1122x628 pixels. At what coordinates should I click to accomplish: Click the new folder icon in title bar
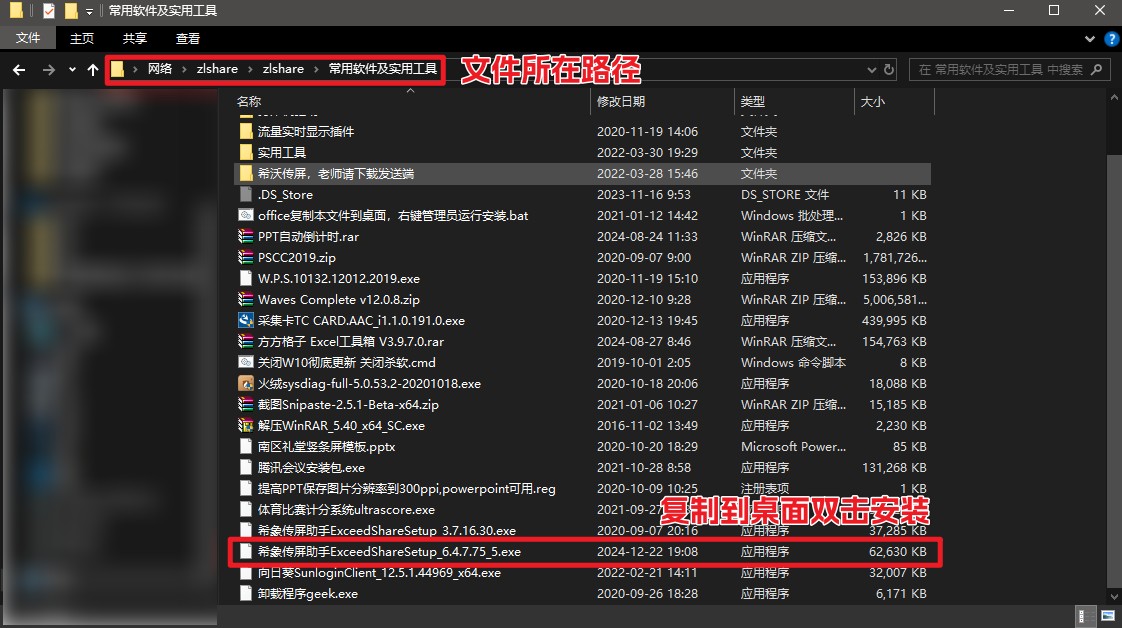[x=71, y=11]
